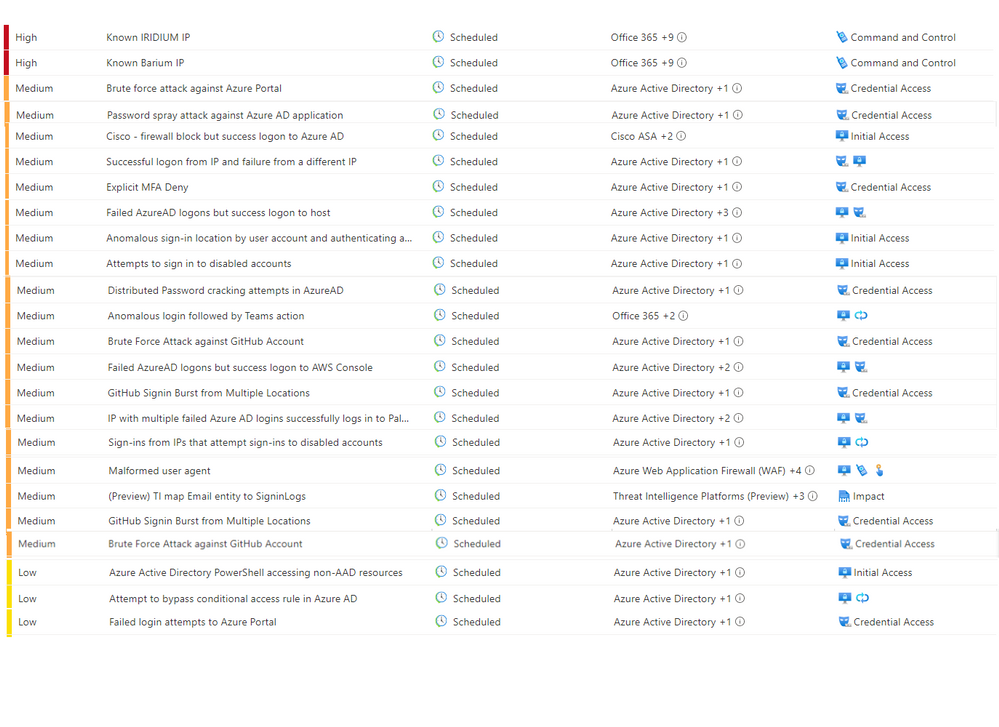The height and width of the screenshot is (727, 999).
Task: Click info icon in Explicit MFA Deny row
Action: pos(737,187)
